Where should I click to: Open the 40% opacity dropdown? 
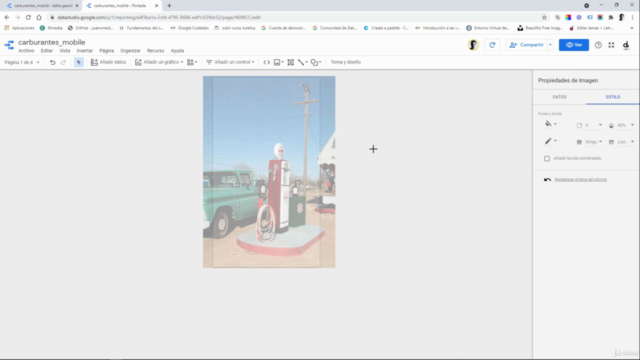621,125
